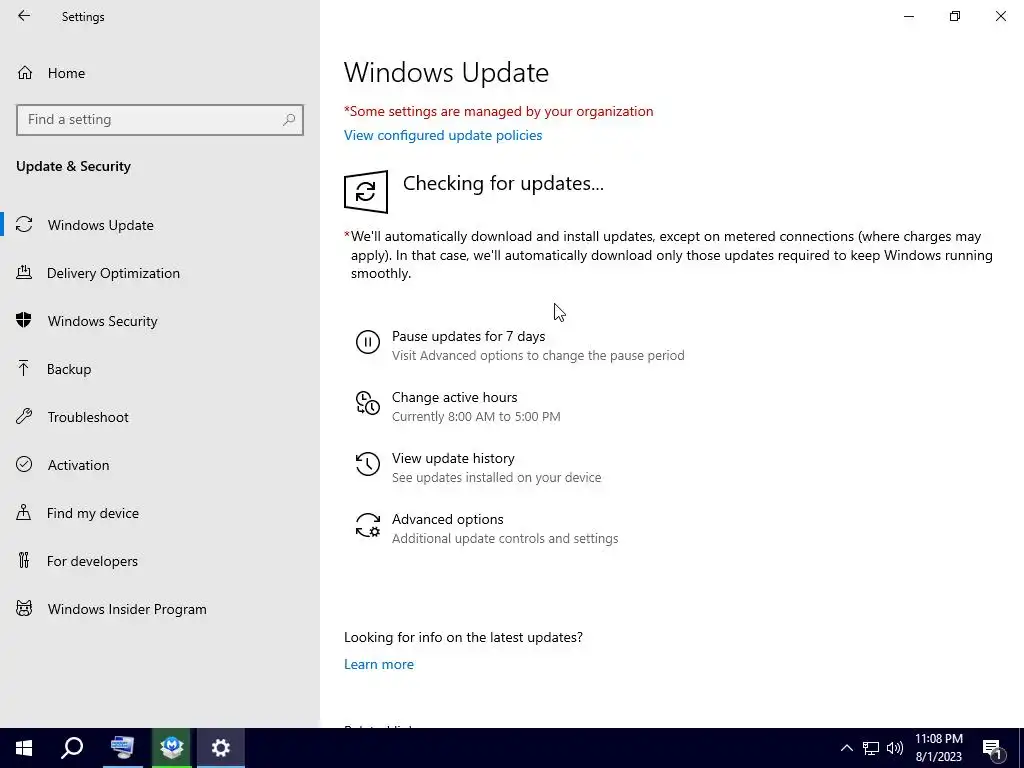1024x768 pixels.
Task: Click 'Some settings are managed by your organization' text
Action: coord(498,112)
